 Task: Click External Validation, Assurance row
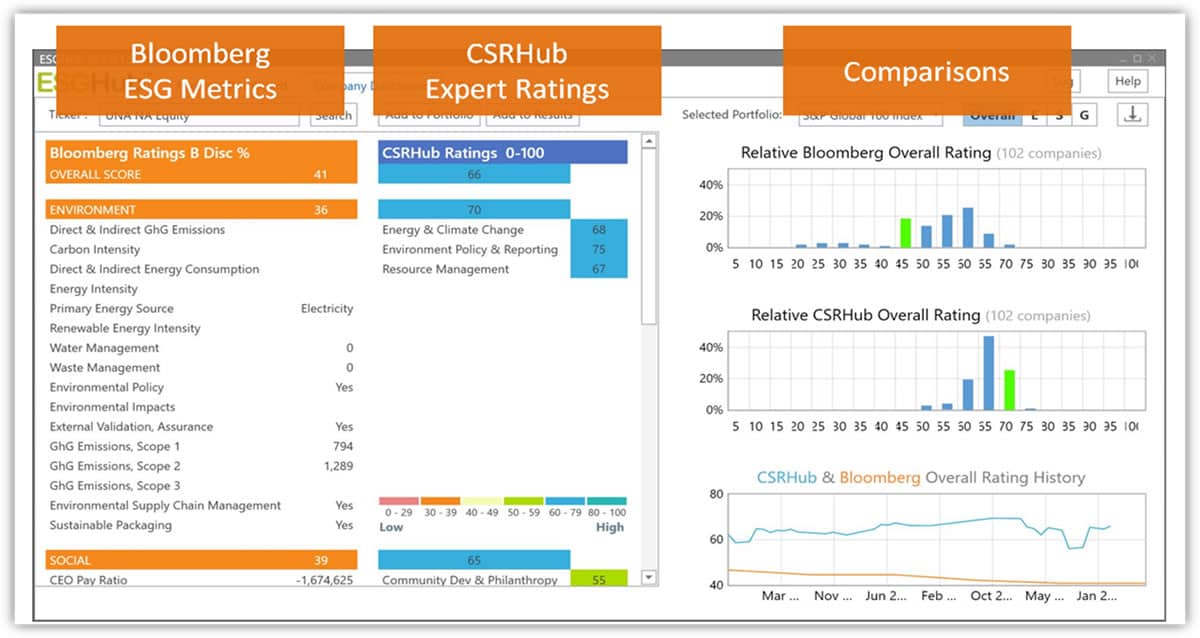[201, 427]
